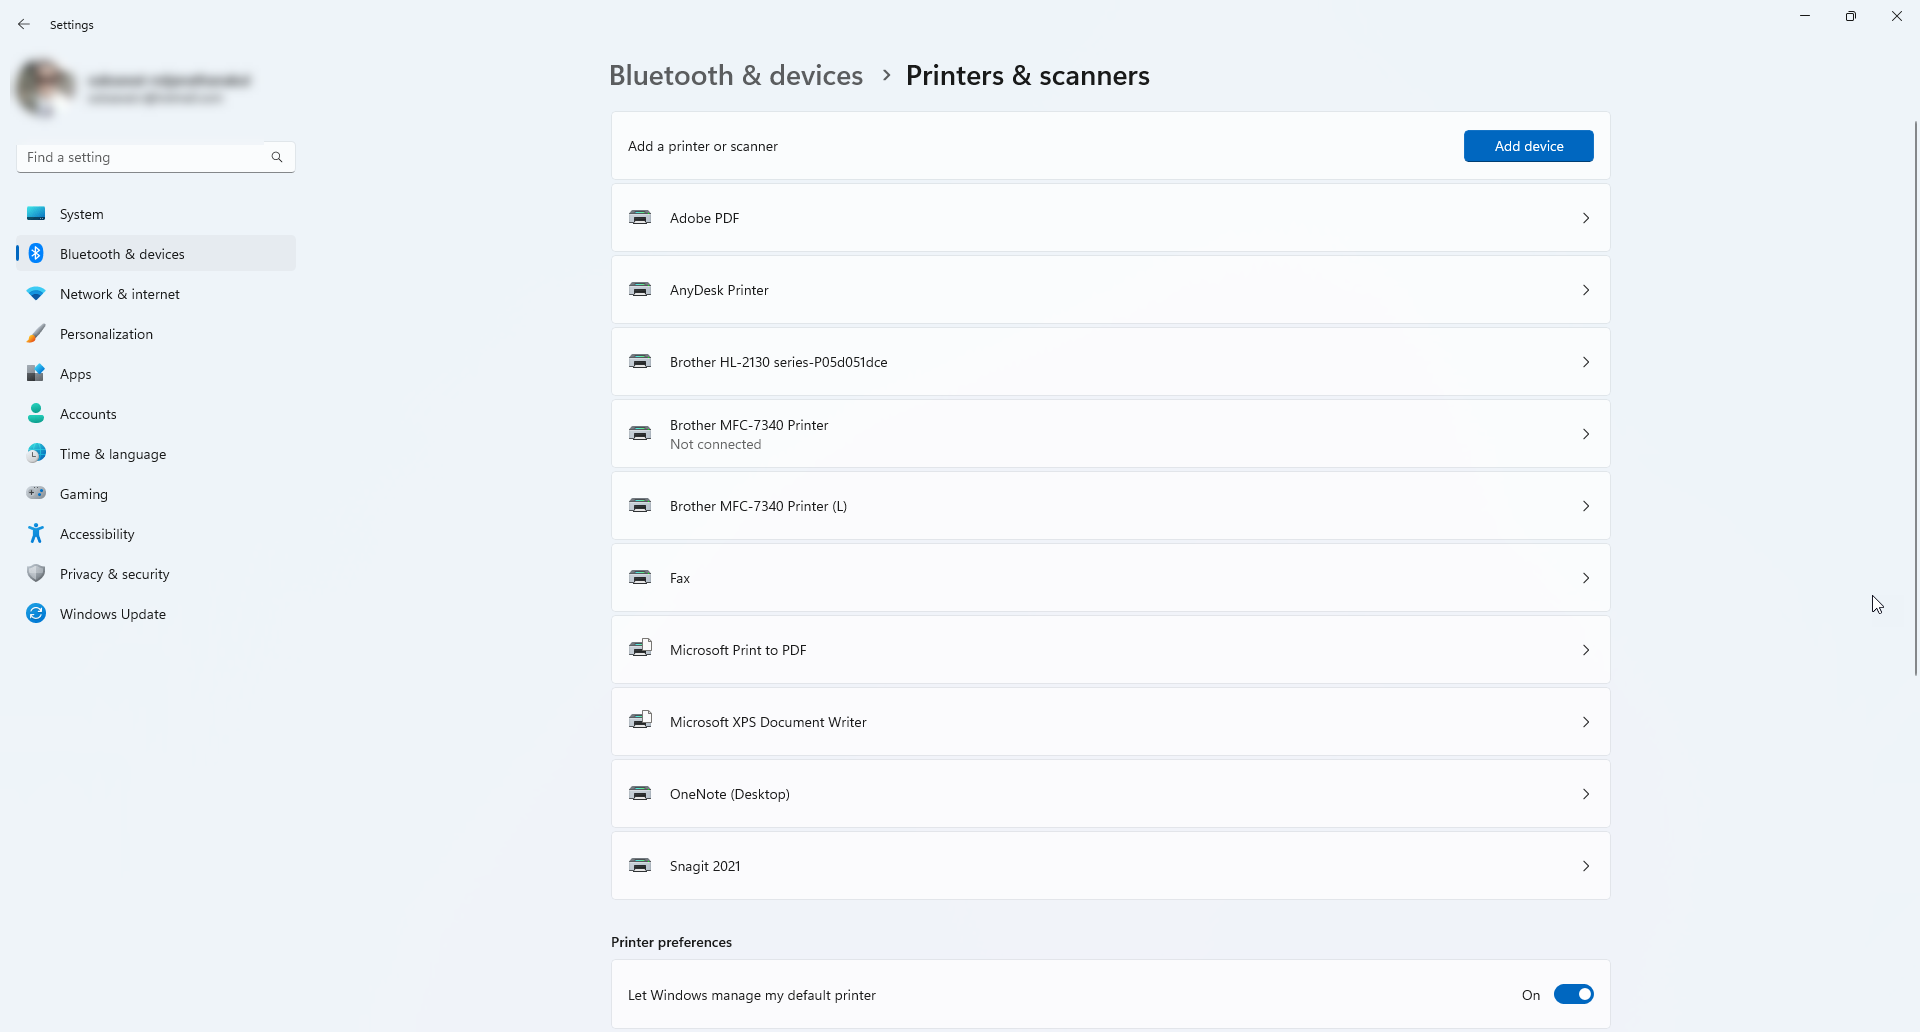Click the user profile avatar picture
This screenshot has width=1920, height=1032.
click(x=44, y=88)
